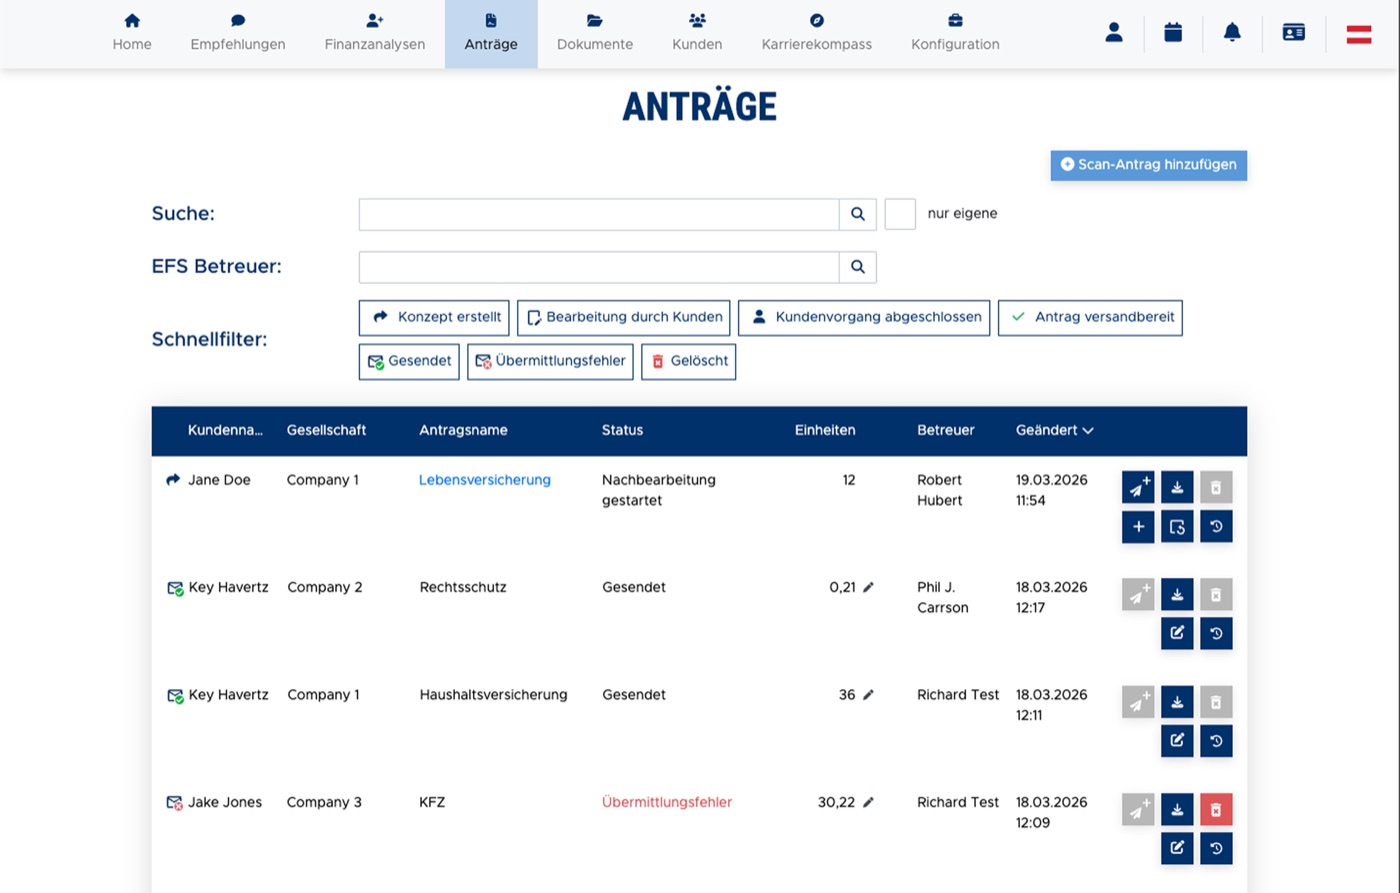Click the Robert Hubert advisor cell
Screen dimensions: 1400x893
coord(940,490)
